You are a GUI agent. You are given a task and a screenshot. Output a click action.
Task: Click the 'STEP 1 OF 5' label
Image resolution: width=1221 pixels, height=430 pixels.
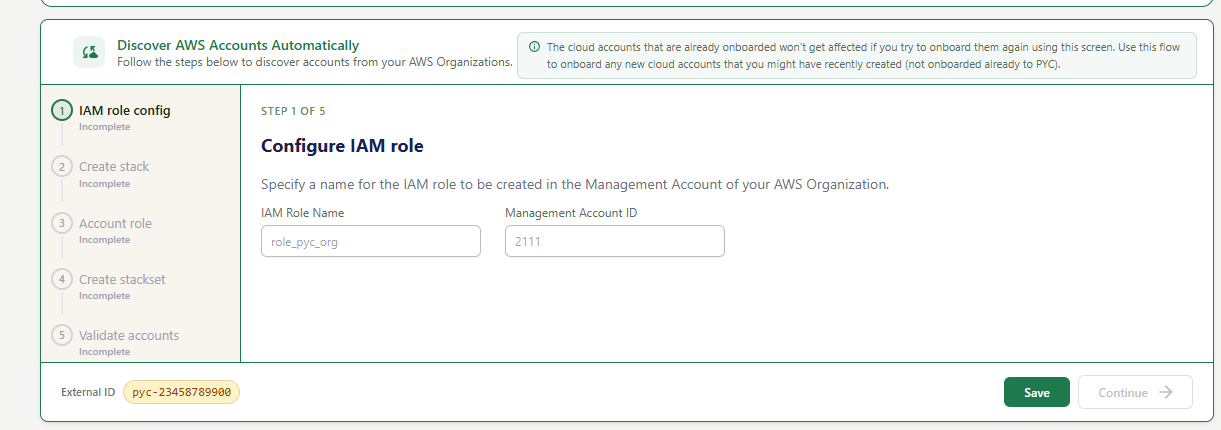293,111
